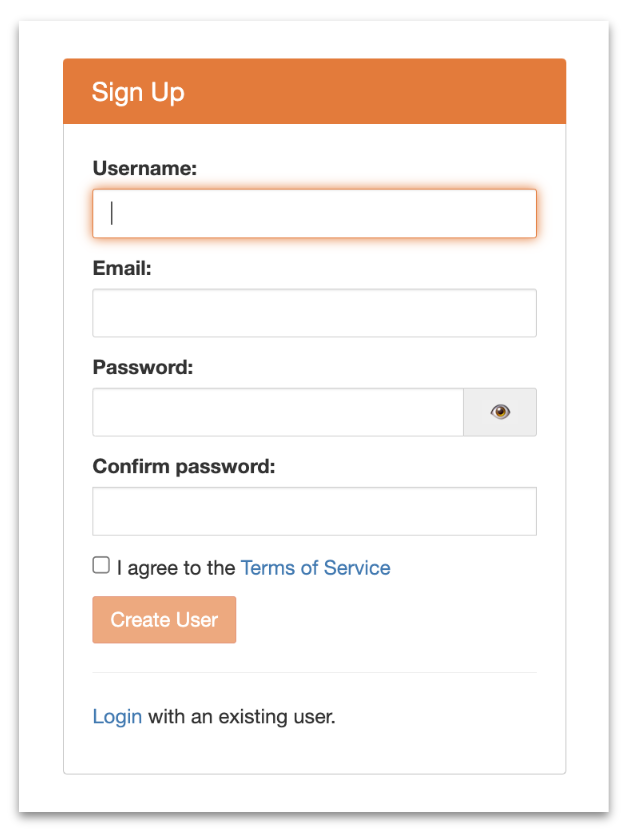Click the Sign Up header bar
Image resolution: width=632 pixels, height=832 pixels.
(x=314, y=91)
